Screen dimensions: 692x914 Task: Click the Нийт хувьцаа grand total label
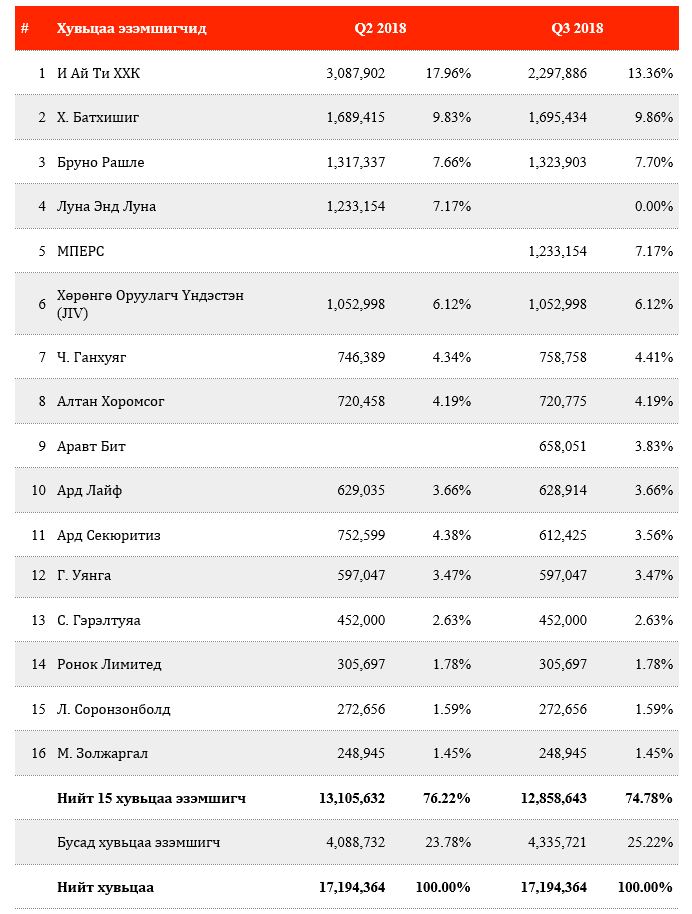point(106,887)
